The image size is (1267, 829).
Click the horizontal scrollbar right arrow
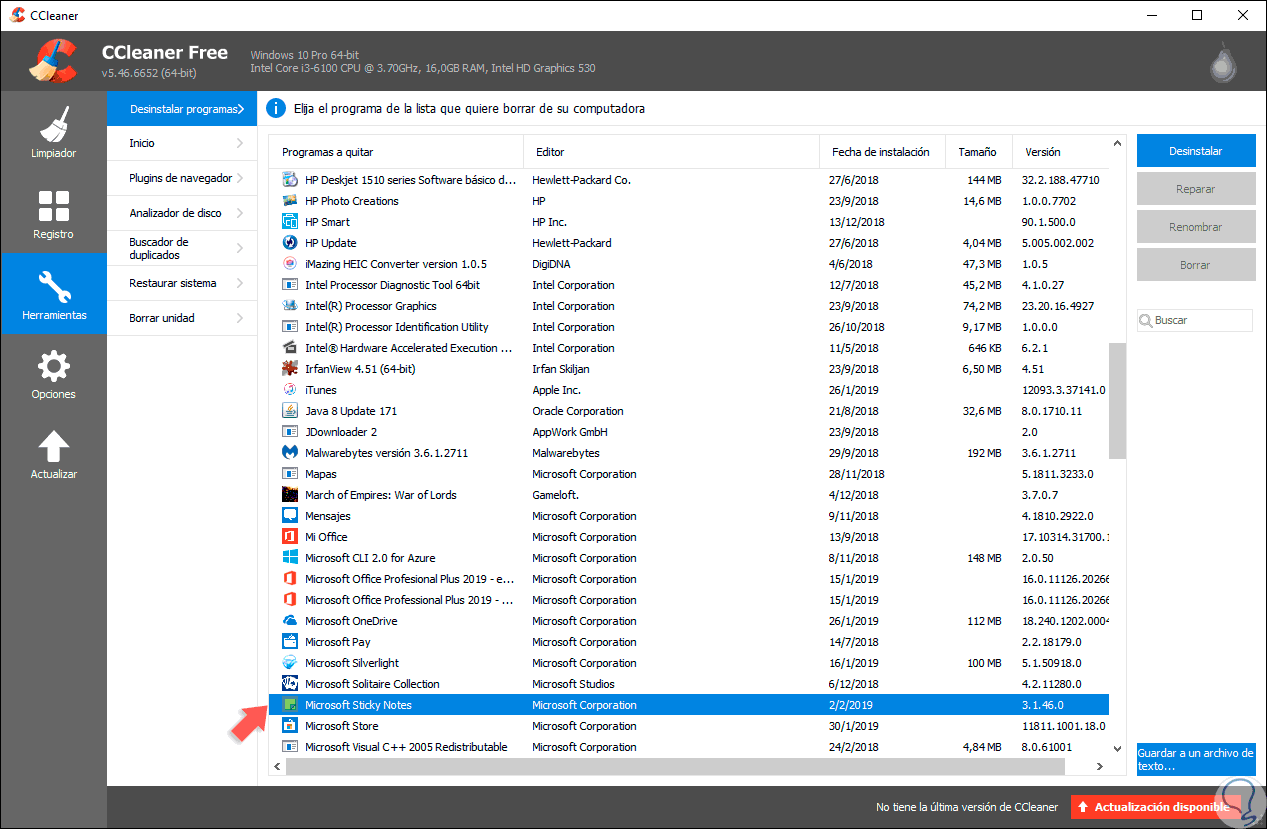(x=1099, y=766)
